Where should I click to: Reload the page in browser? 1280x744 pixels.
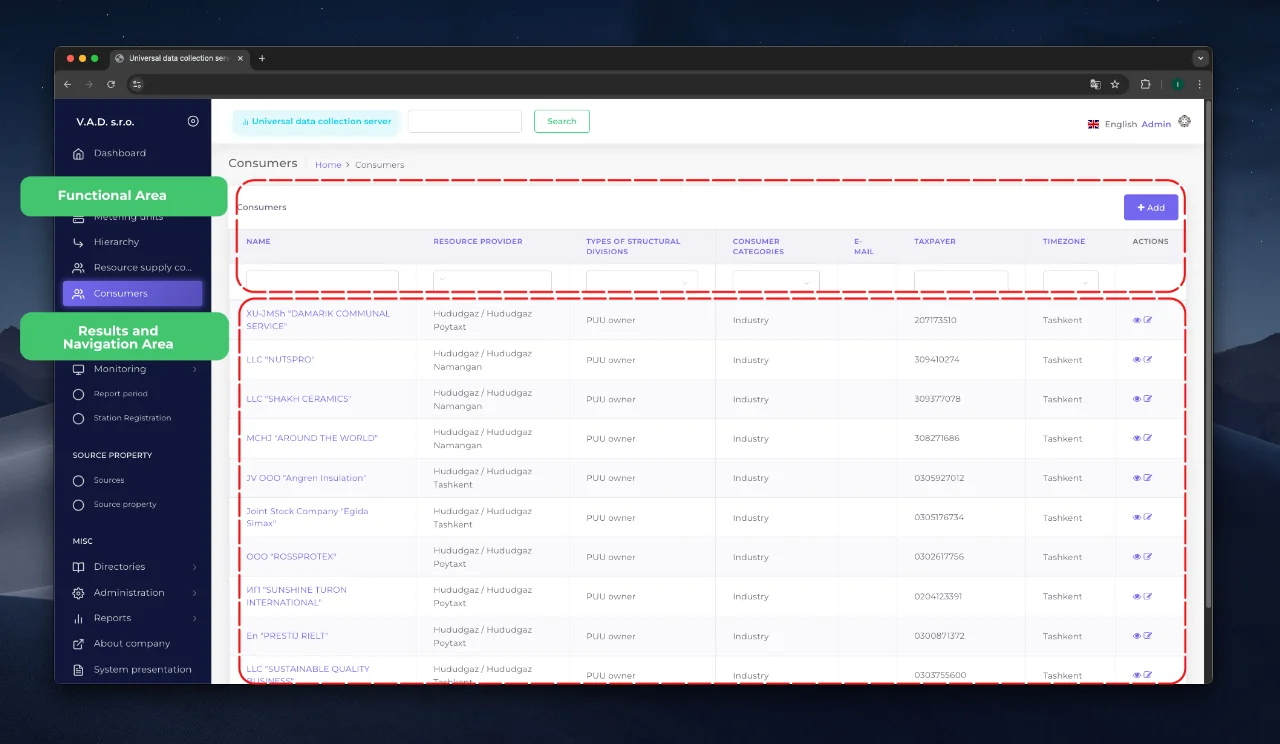coord(111,84)
